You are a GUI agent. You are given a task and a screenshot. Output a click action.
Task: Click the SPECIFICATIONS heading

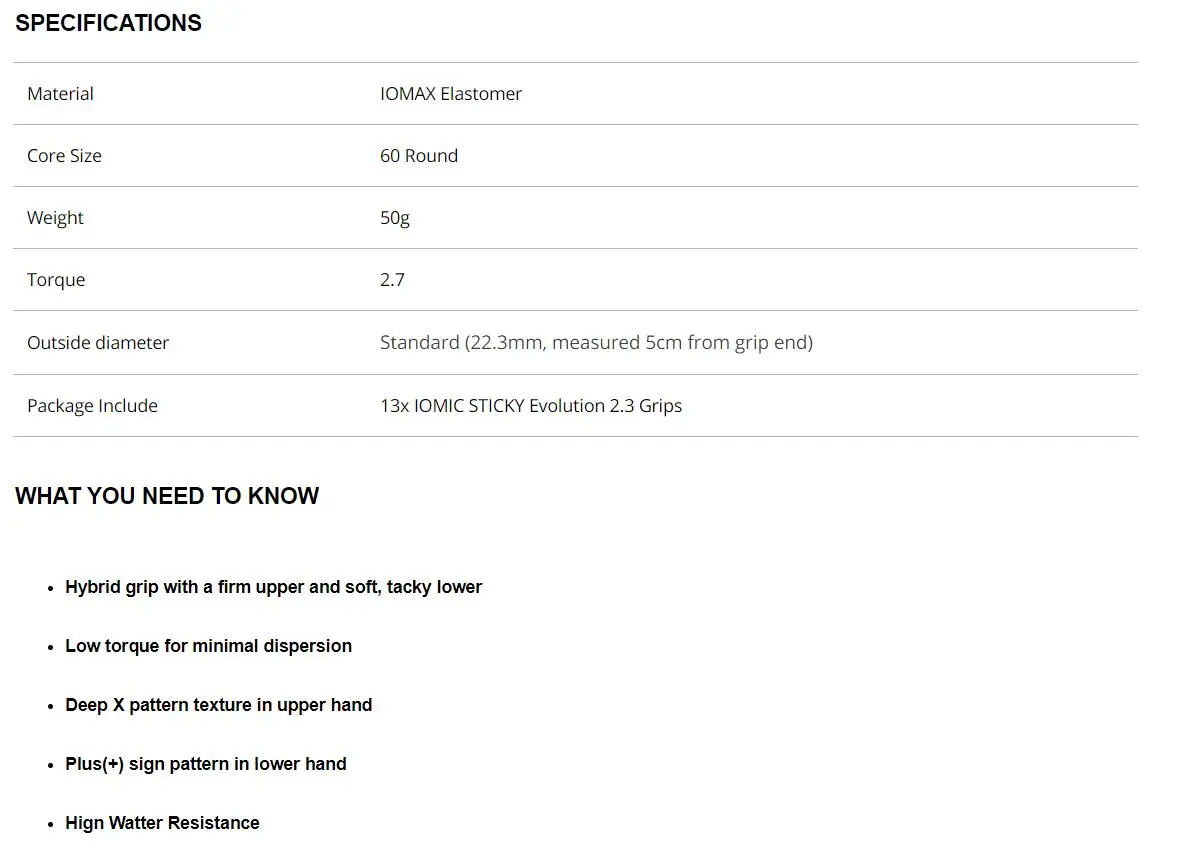108,23
